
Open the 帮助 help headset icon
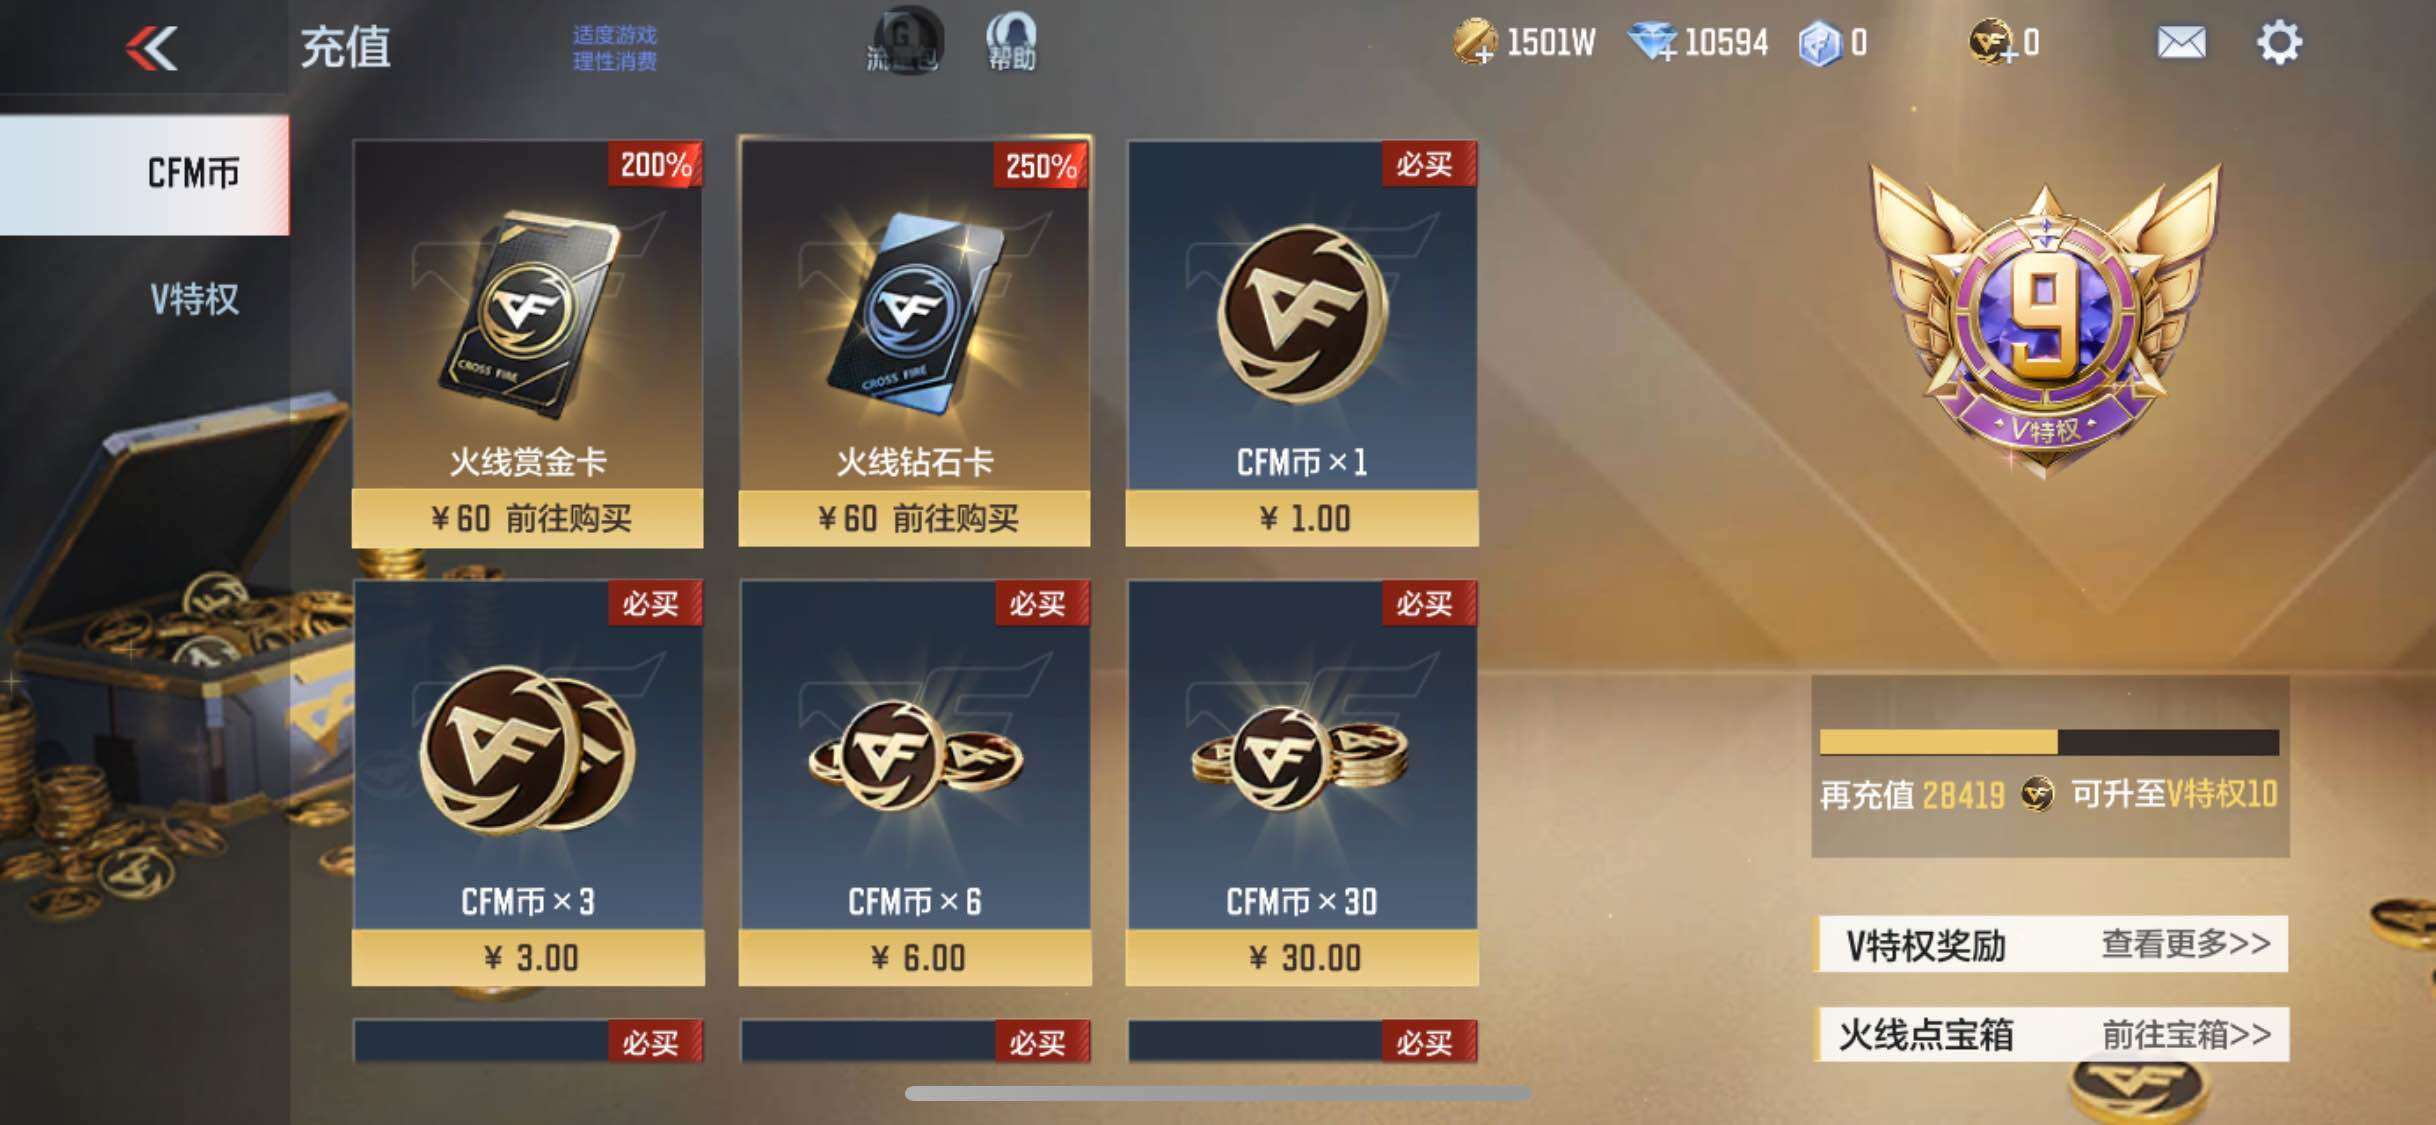(1011, 42)
